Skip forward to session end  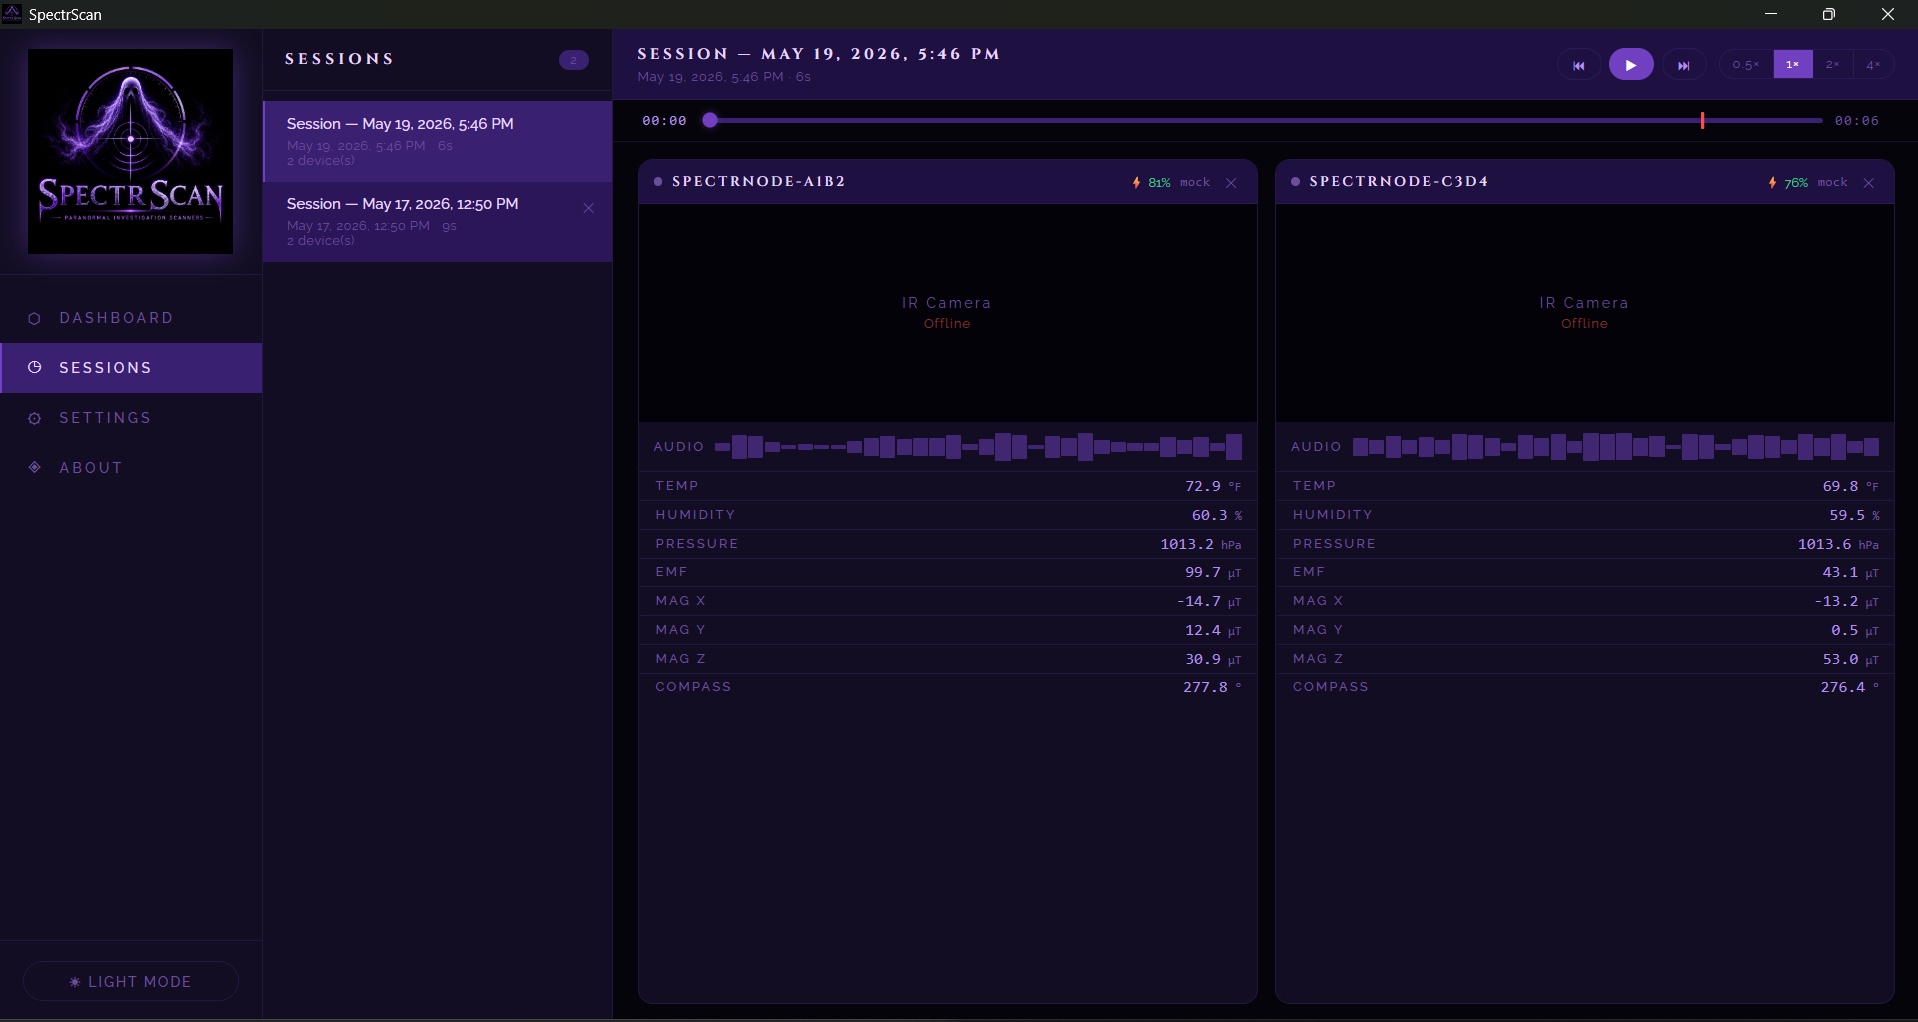(x=1684, y=65)
